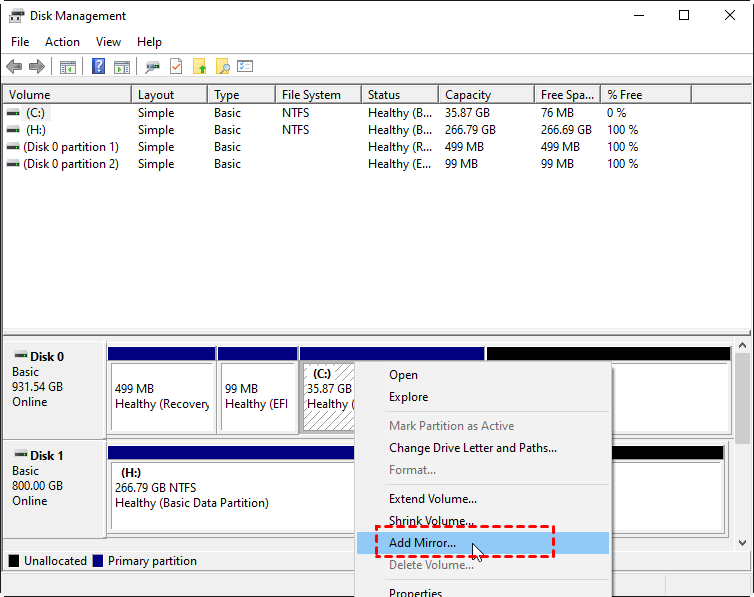
Task: Choose Extend Volume from context menu
Action: tap(483, 499)
